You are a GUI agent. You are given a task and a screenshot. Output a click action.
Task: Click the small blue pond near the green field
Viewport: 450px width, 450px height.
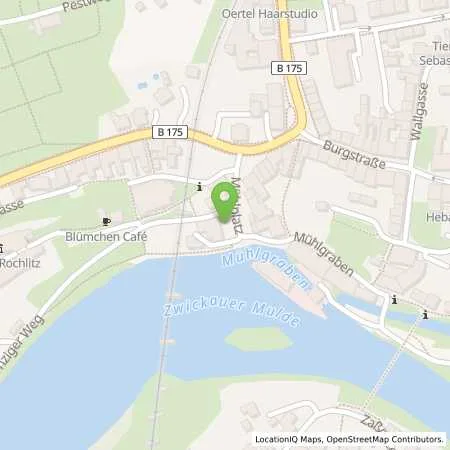[x=142, y=86]
